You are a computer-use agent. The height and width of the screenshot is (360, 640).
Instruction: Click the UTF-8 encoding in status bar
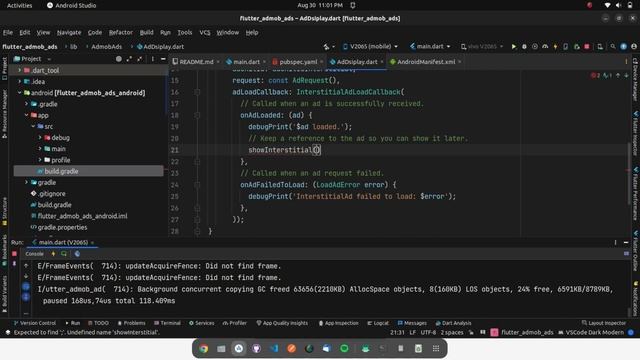click(428, 333)
